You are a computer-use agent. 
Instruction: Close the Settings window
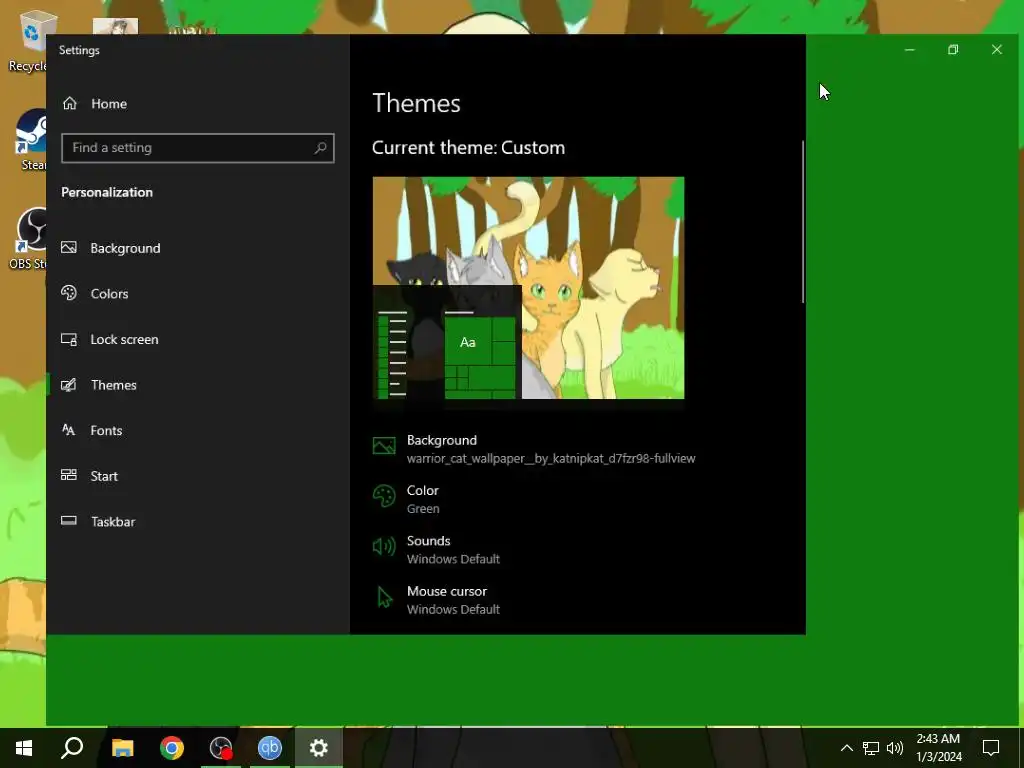(997, 50)
